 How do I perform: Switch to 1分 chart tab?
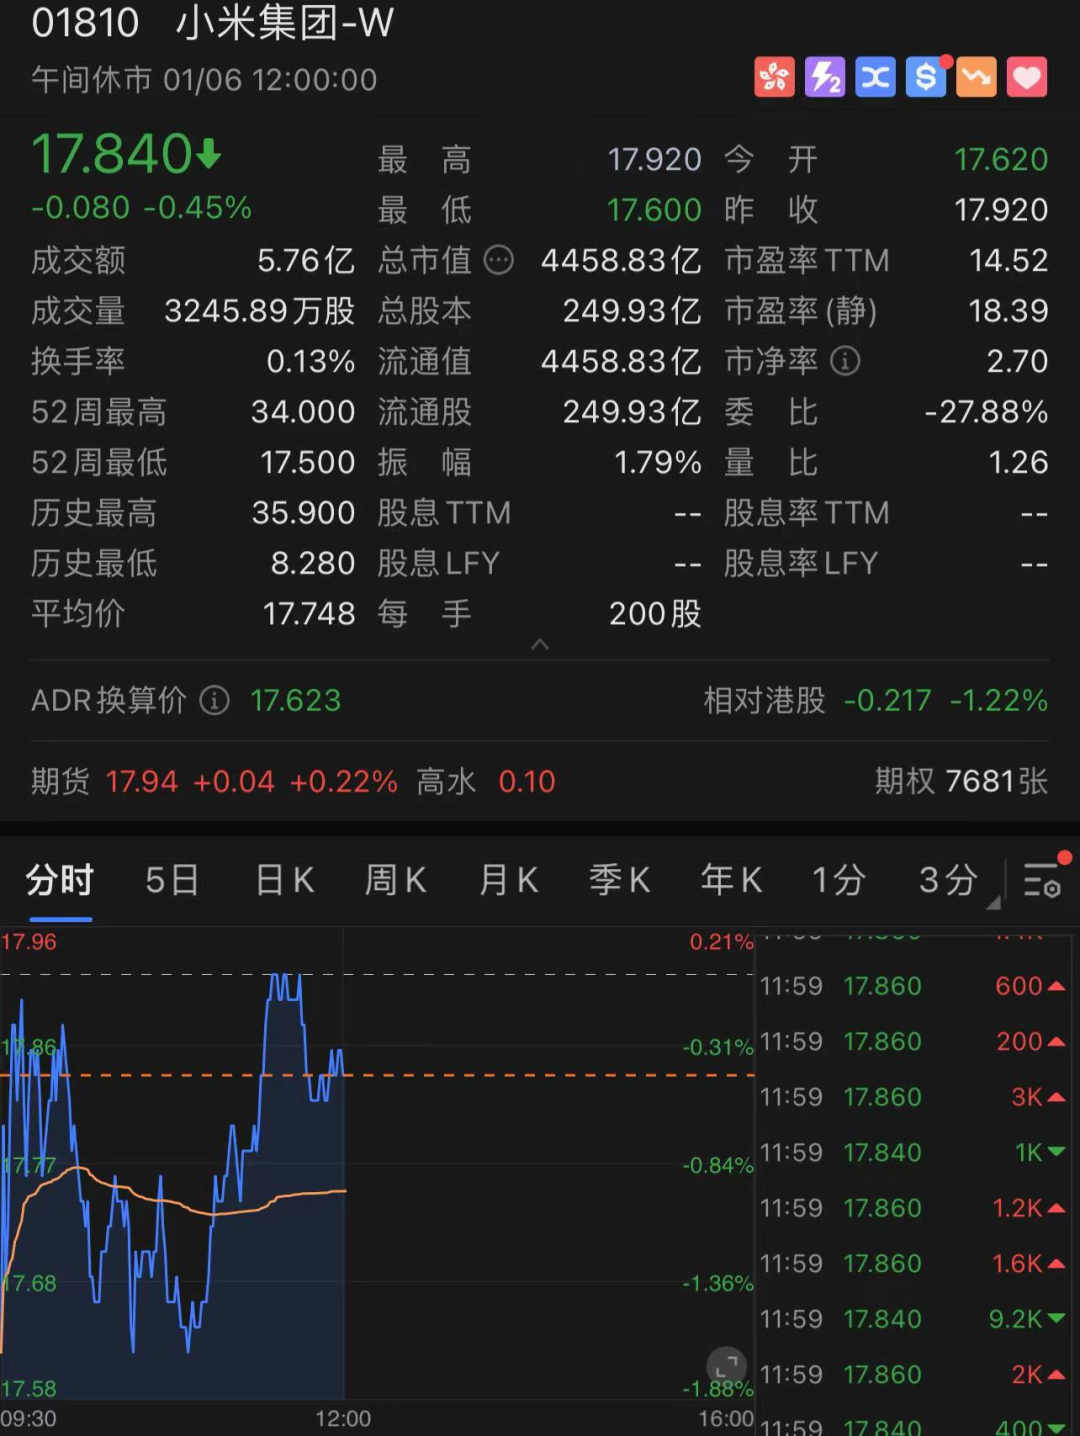click(838, 880)
